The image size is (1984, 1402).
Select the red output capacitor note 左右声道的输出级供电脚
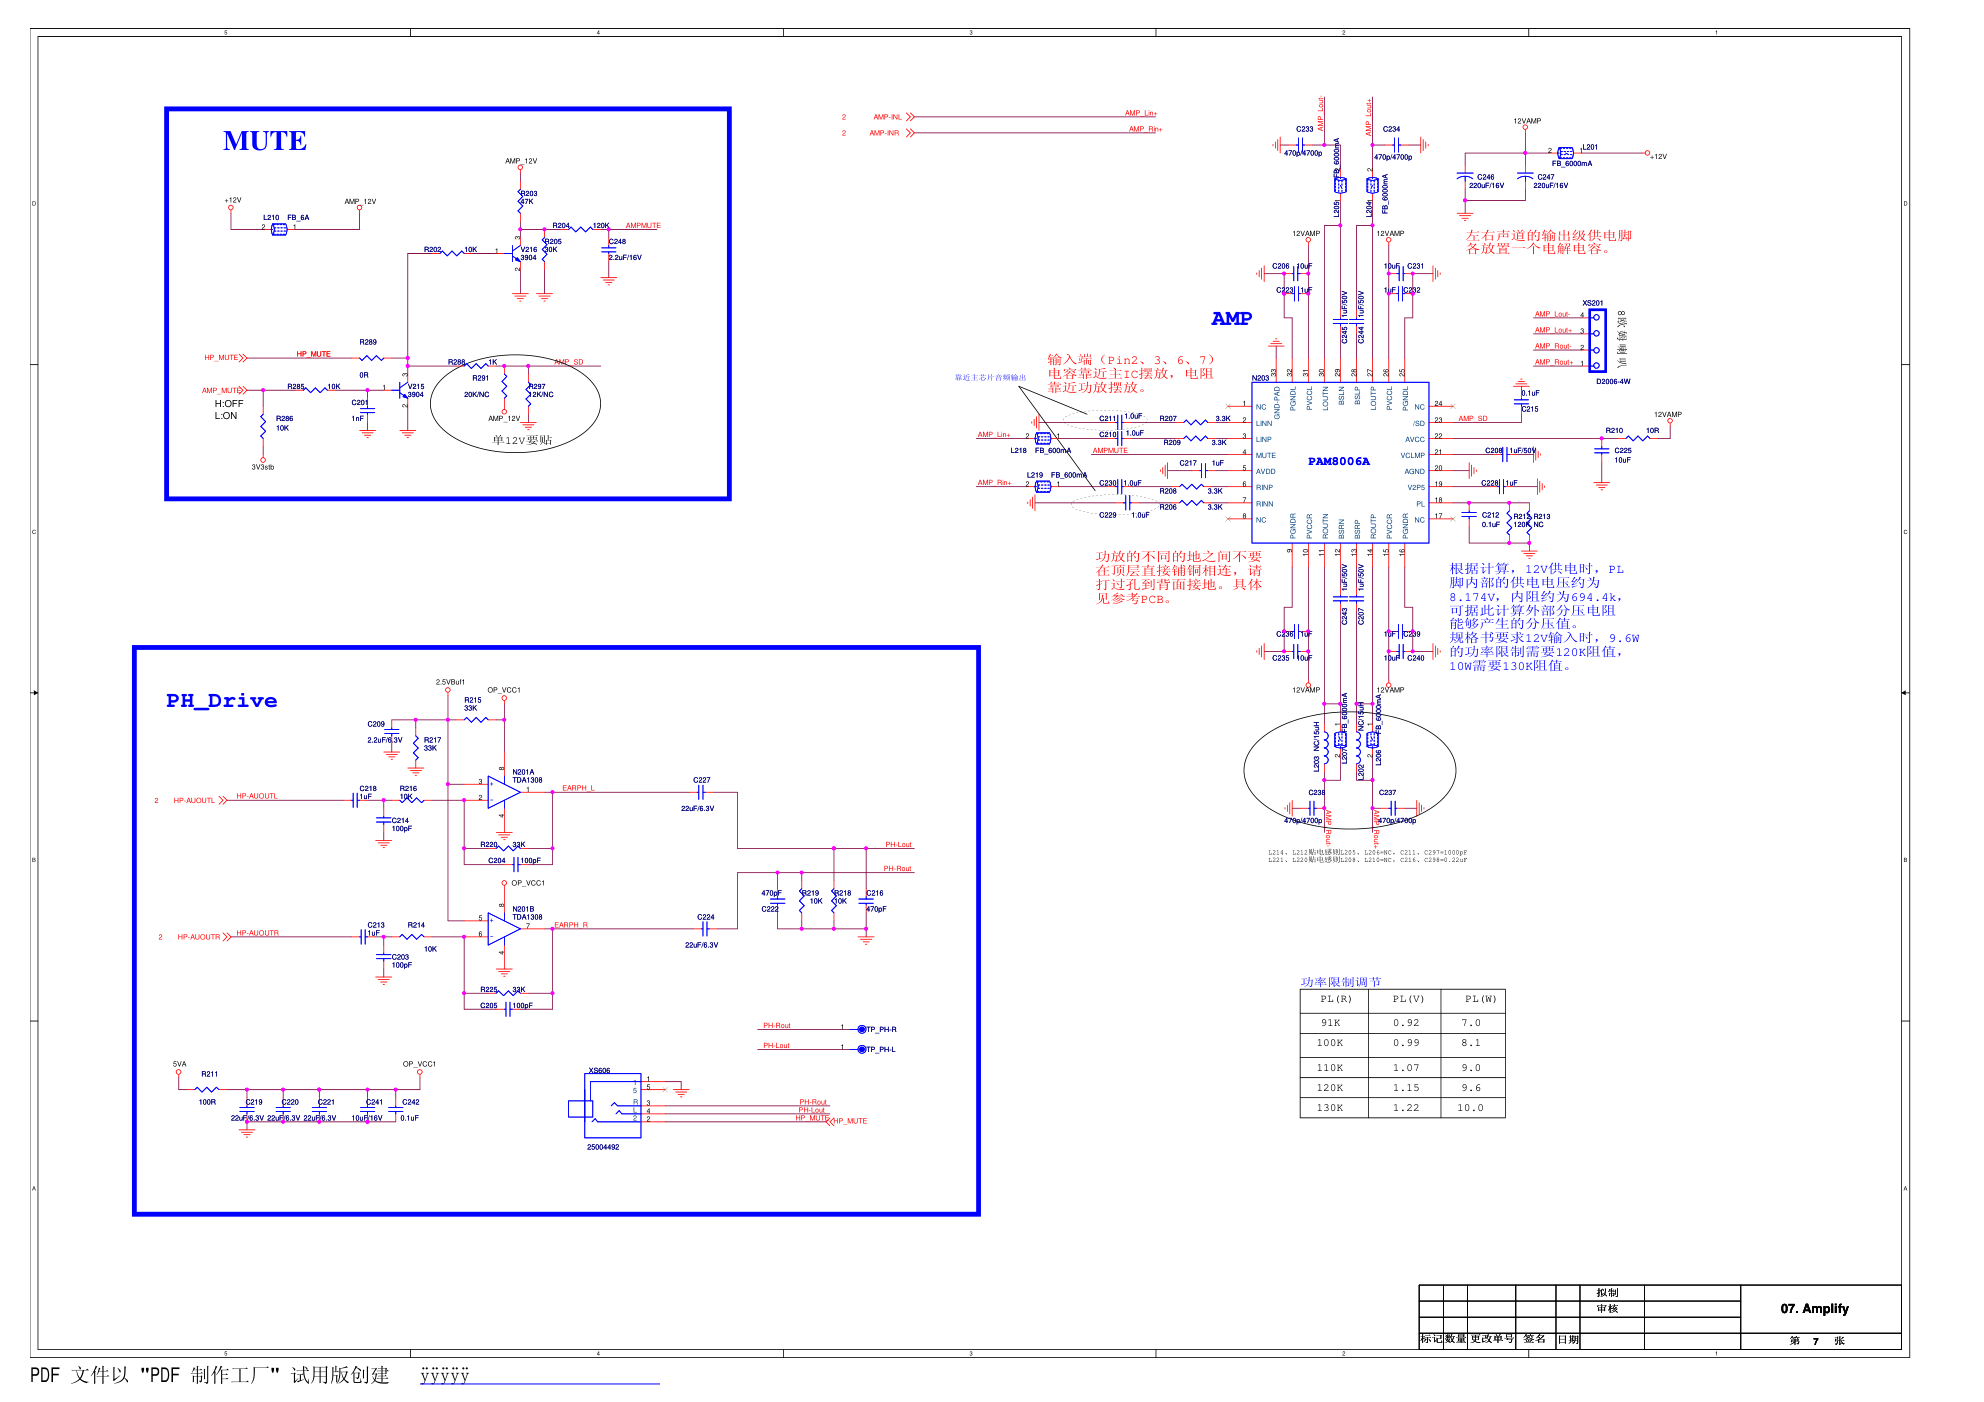click(x=1549, y=242)
